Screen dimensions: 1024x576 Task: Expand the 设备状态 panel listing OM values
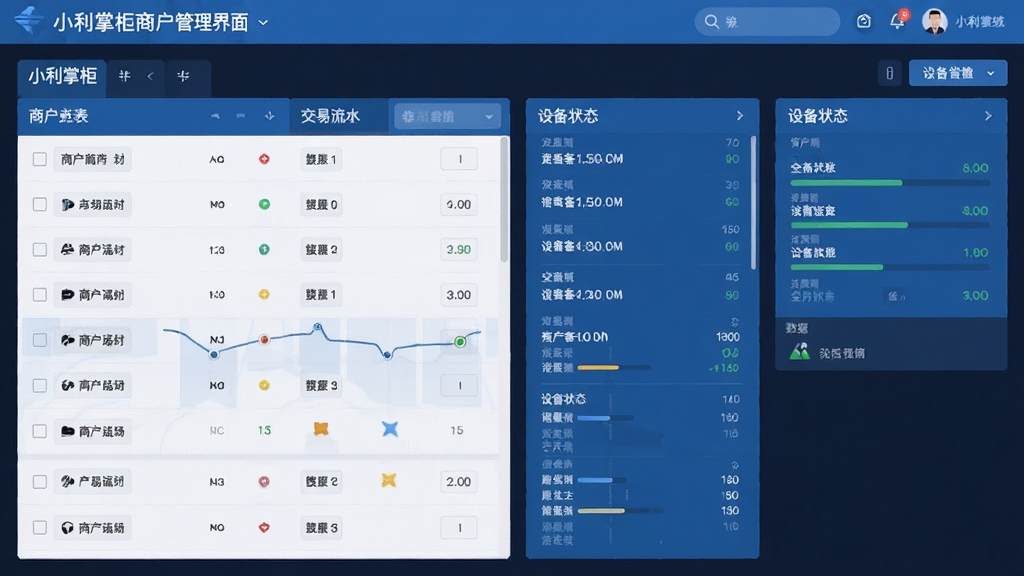click(739, 116)
